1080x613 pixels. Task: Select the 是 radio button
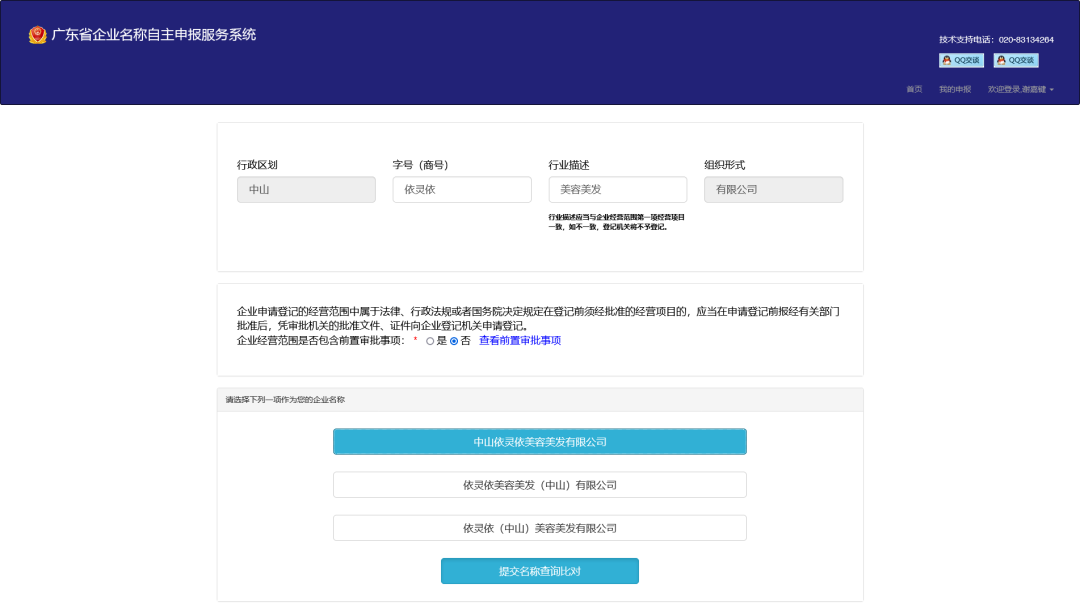point(430,342)
